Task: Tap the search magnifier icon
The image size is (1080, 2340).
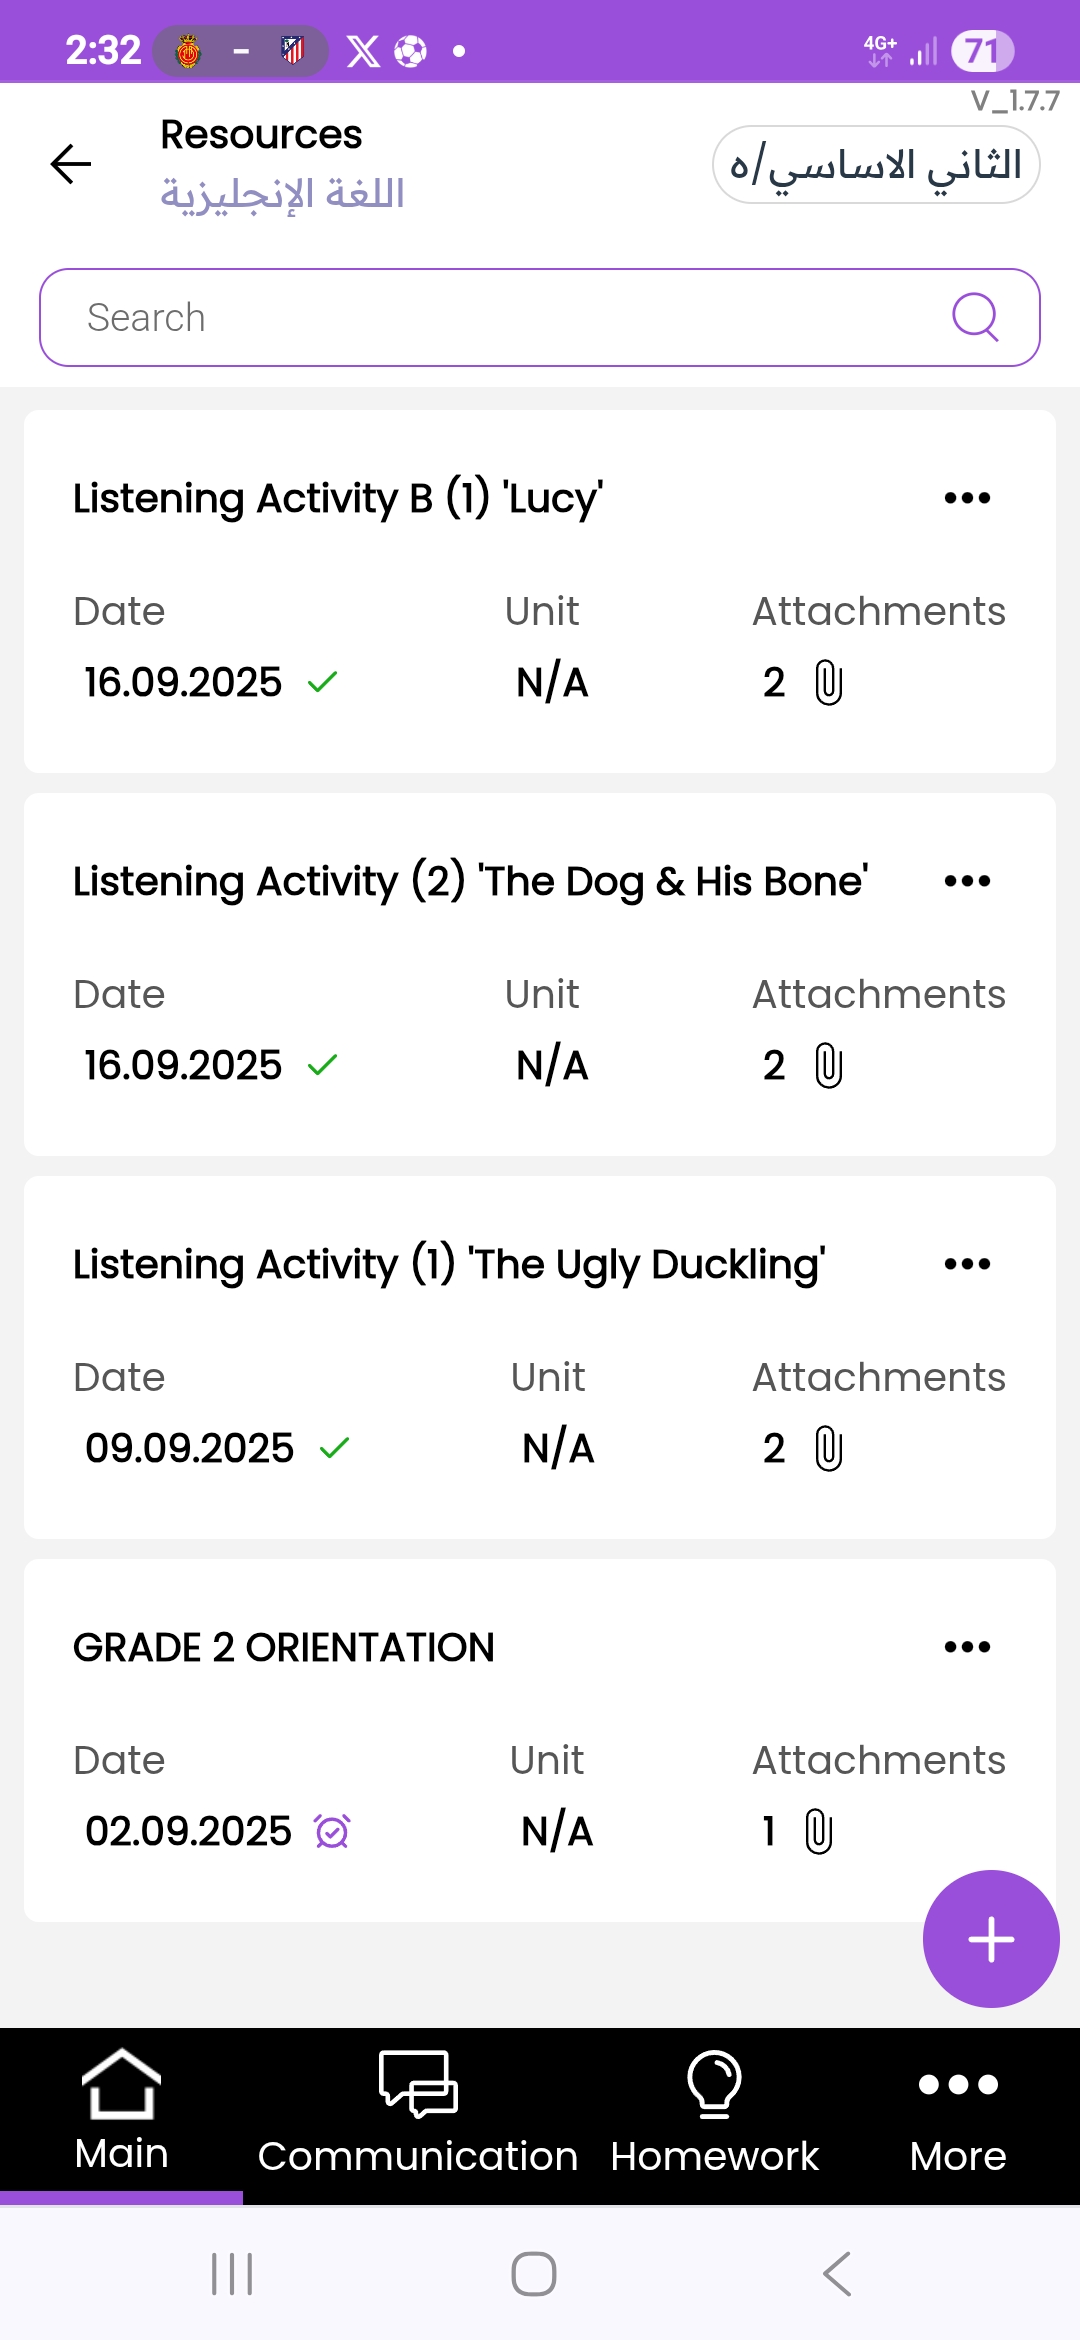Action: coord(975,317)
